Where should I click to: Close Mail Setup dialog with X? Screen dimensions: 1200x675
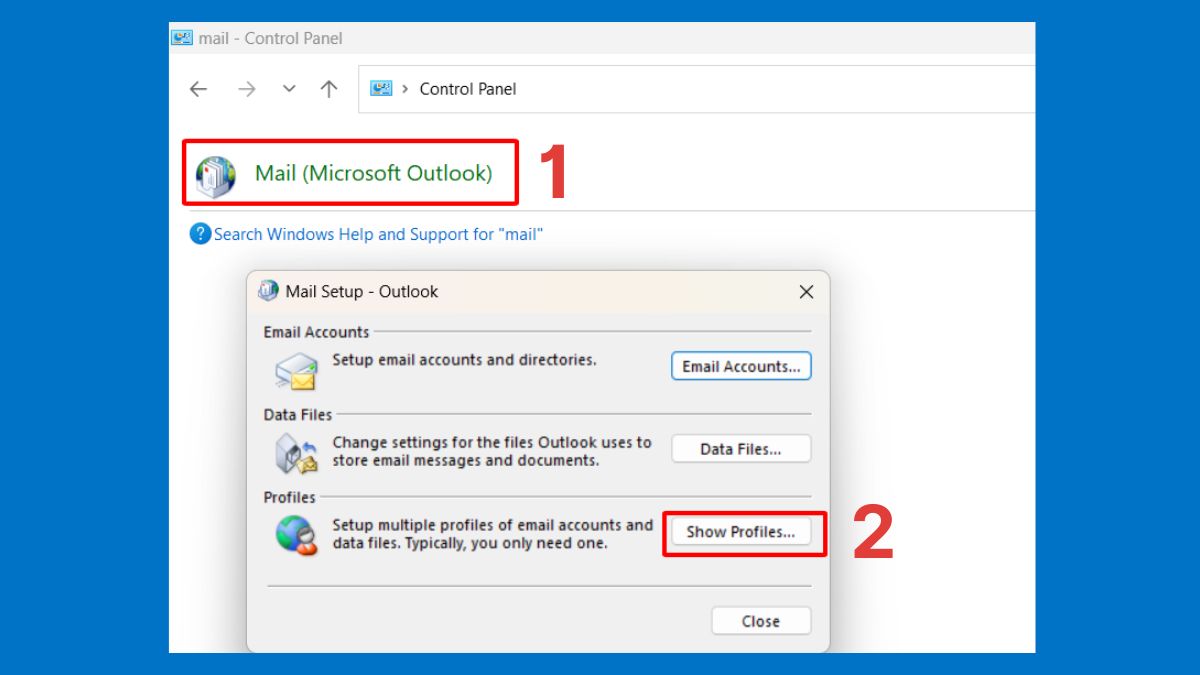tap(806, 292)
